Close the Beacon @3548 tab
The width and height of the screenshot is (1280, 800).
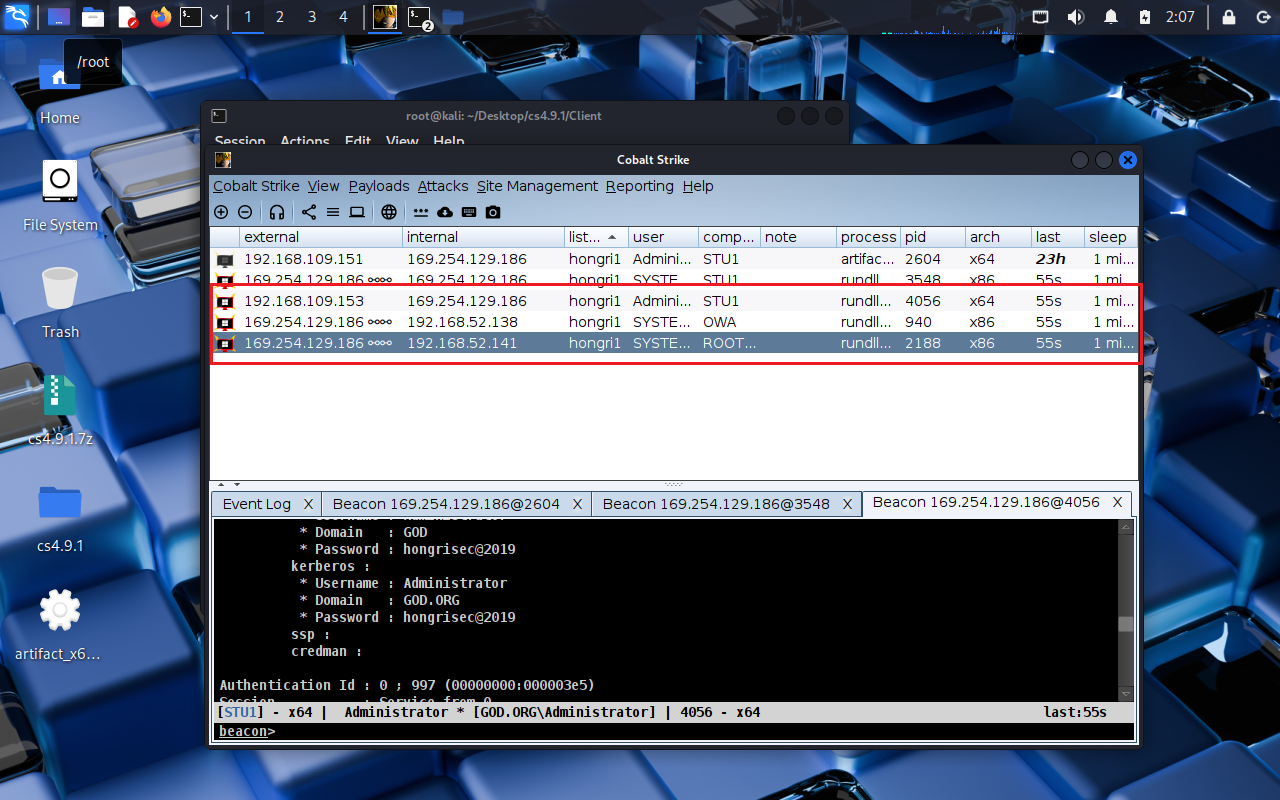pos(847,504)
